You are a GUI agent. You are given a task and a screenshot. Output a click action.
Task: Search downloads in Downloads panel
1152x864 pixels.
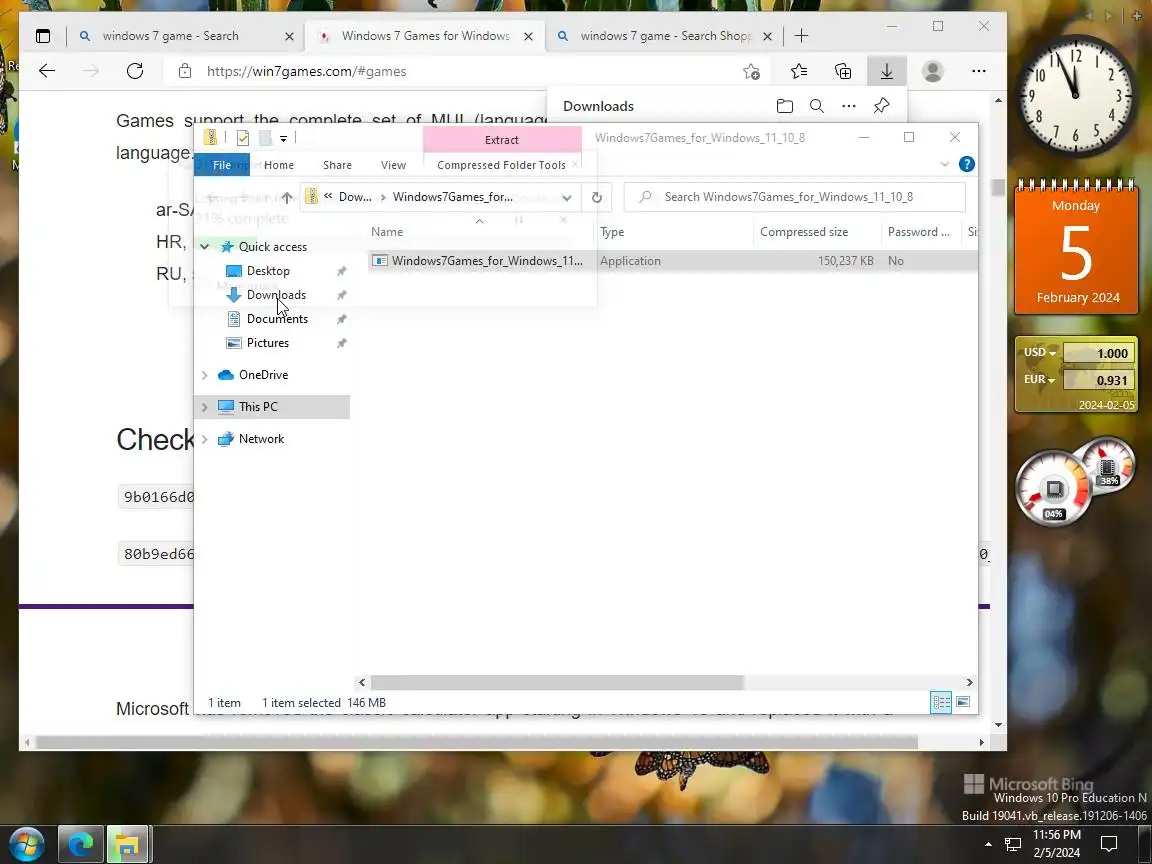coord(816,106)
